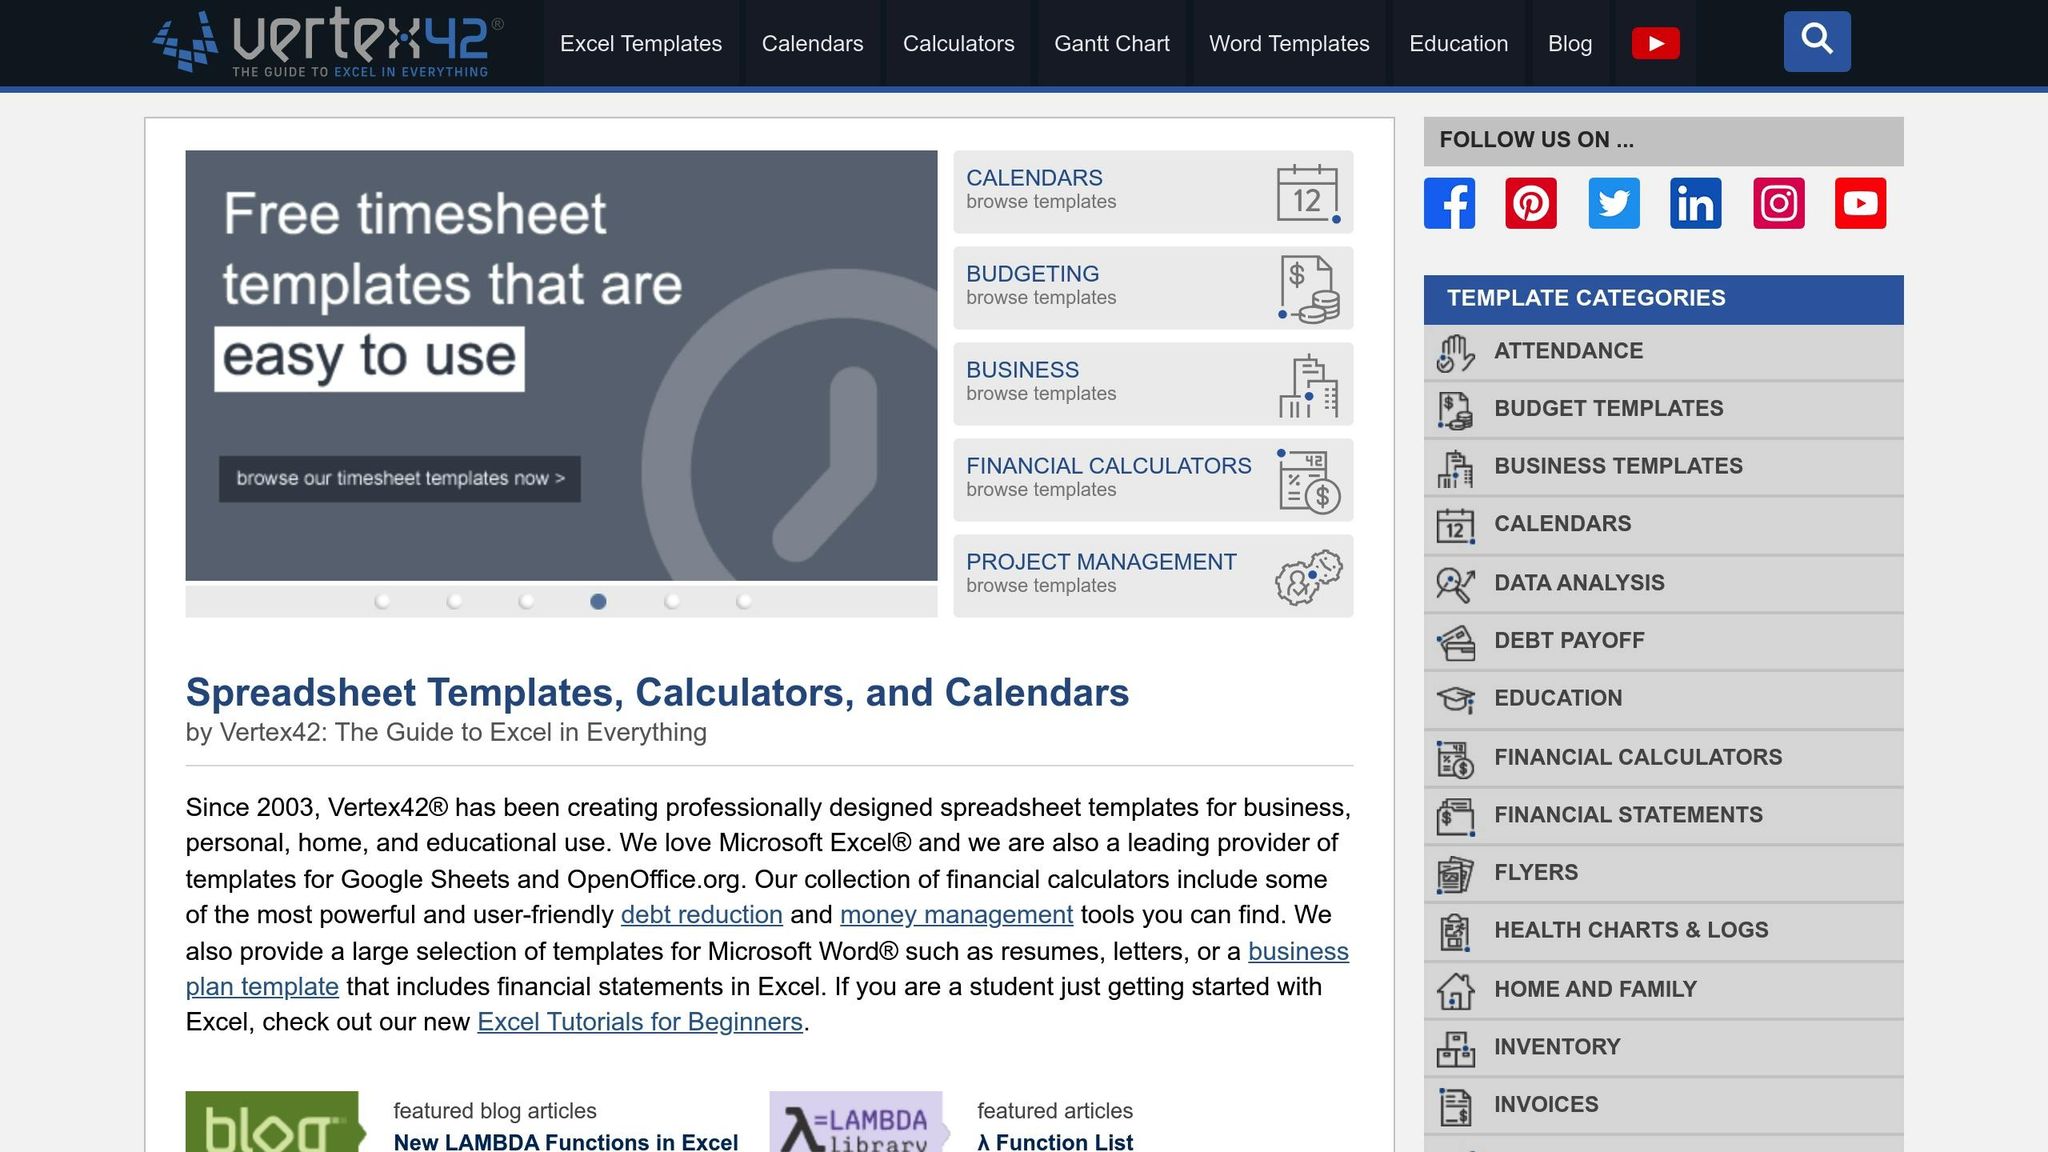Open the Excel Templates menu
This screenshot has width=2048, height=1152.
coord(640,43)
